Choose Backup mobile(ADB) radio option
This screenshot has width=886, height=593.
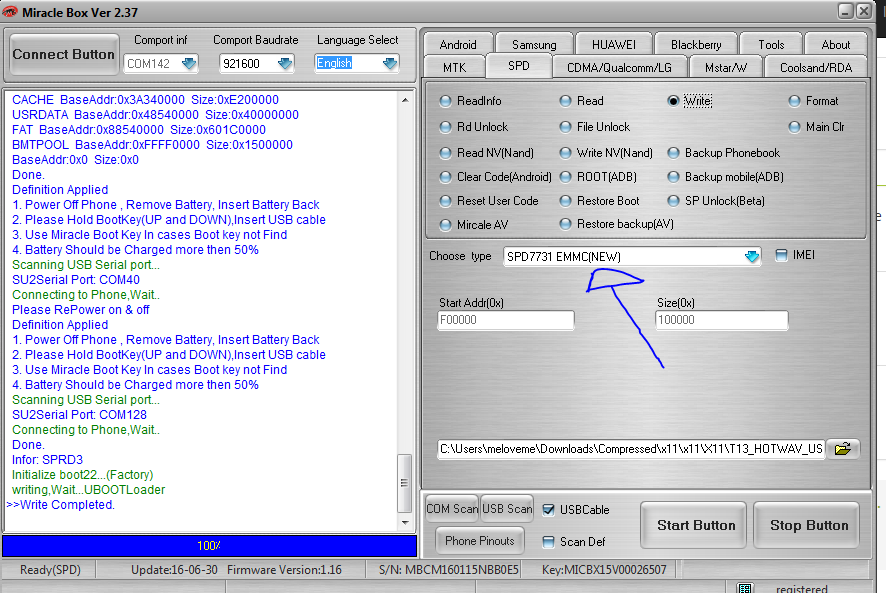coord(673,177)
